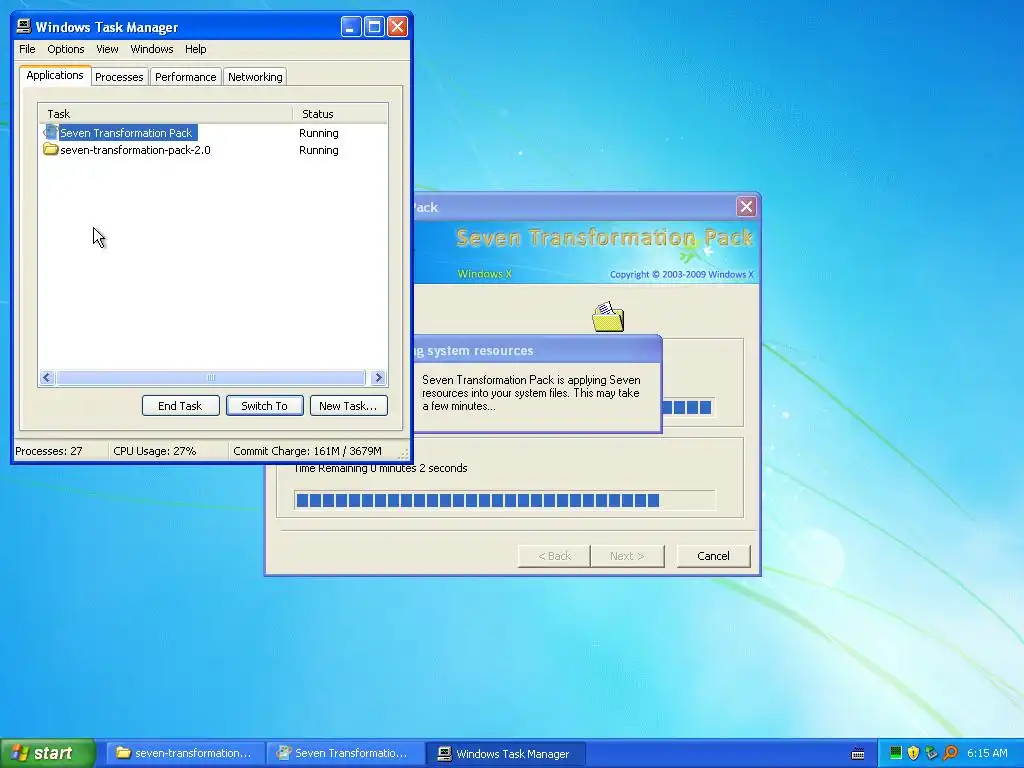Click the seven-transformation-pack-2.0 folder icon
This screenshot has width=1024, height=768.
click(50, 150)
